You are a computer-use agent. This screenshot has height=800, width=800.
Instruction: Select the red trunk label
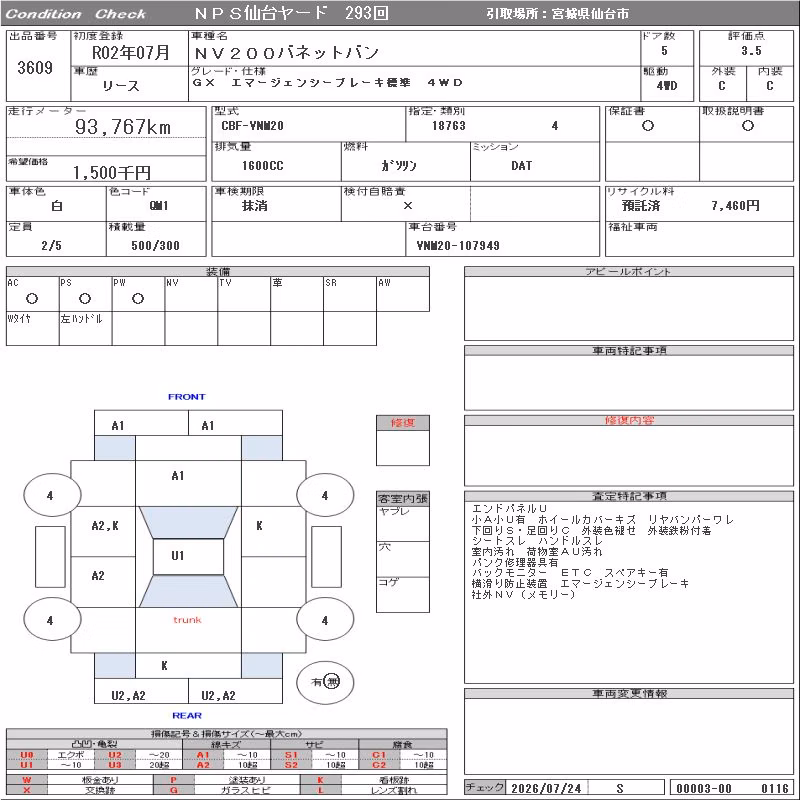pyautogui.click(x=187, y=620)
